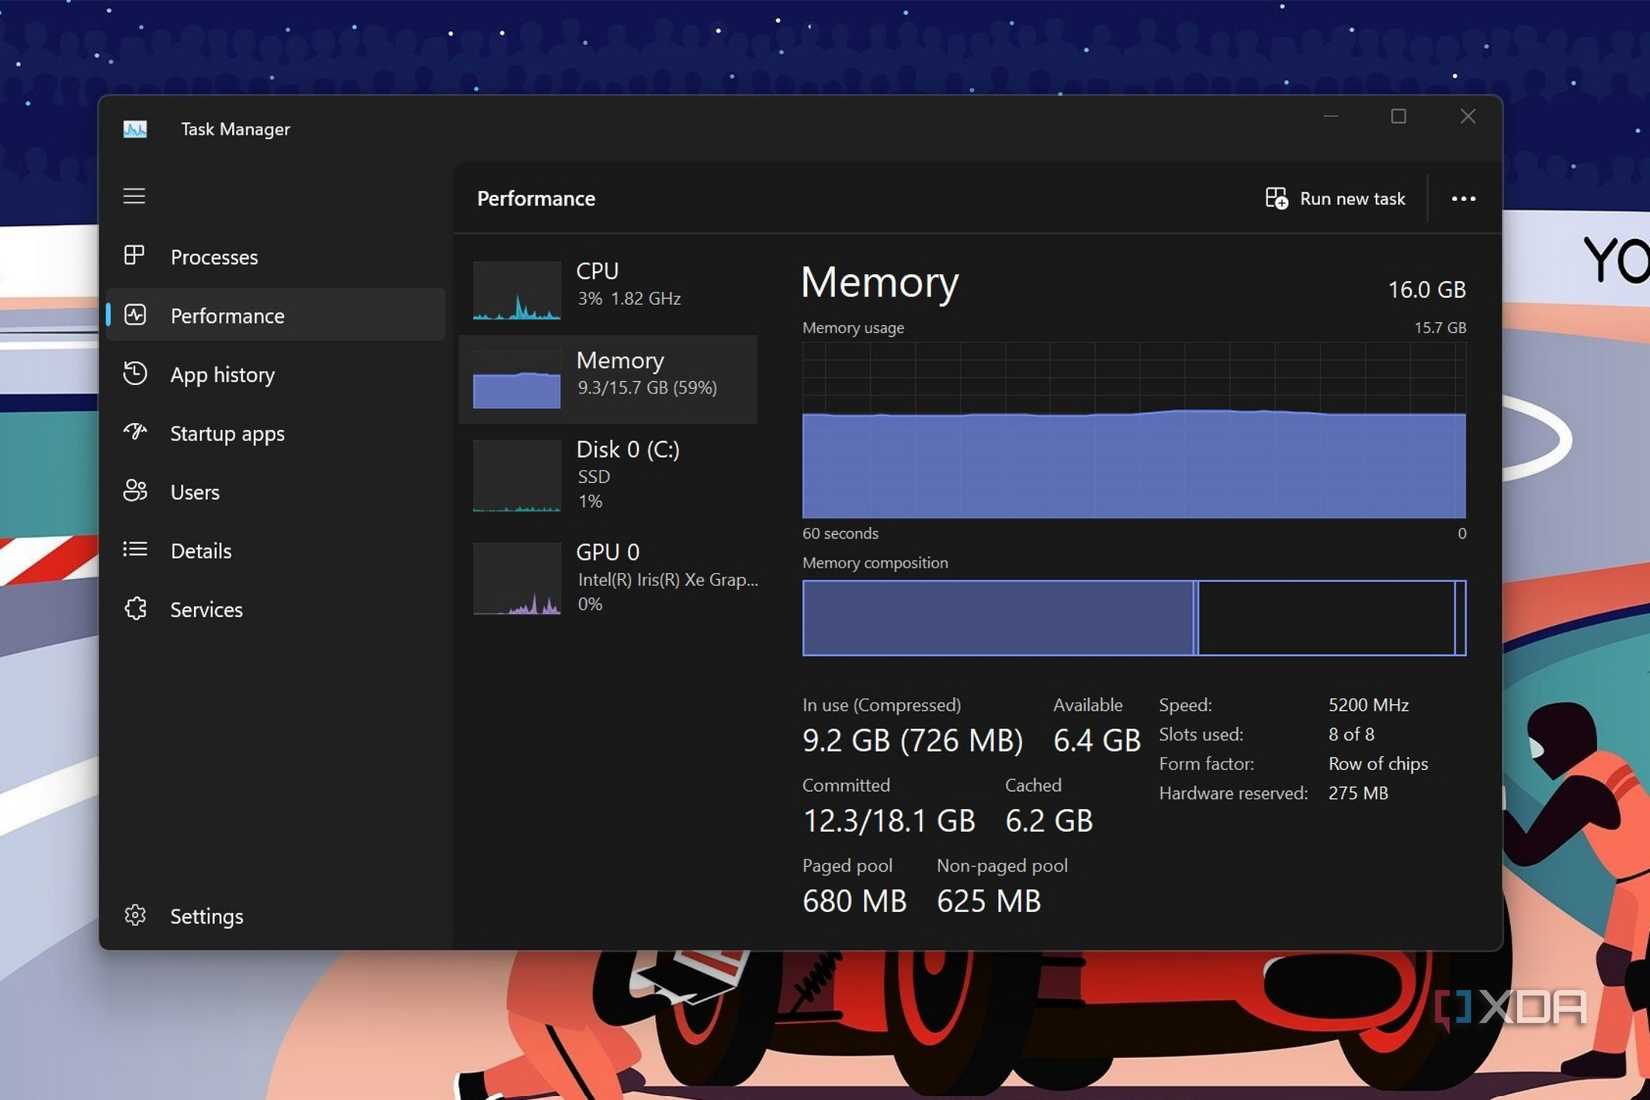The height and width of the screenshot is (1100, 1650).
Task: Open the Processes section icon
Action: (135, 256)
